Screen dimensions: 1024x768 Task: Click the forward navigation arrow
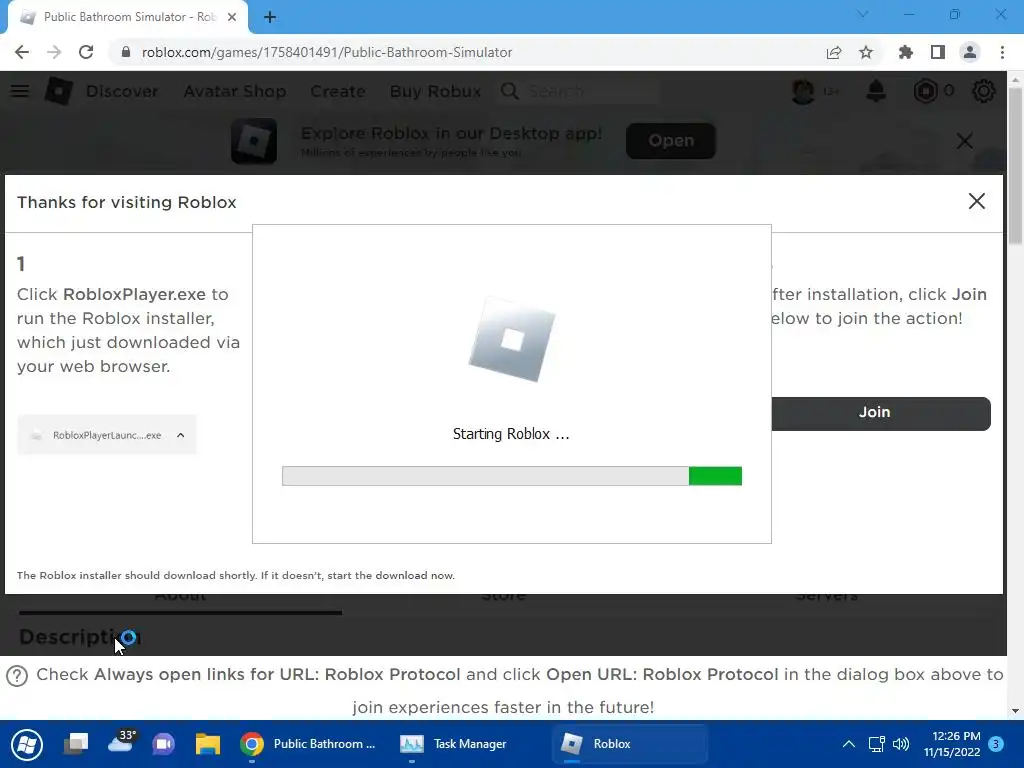[x=54, y=52]
